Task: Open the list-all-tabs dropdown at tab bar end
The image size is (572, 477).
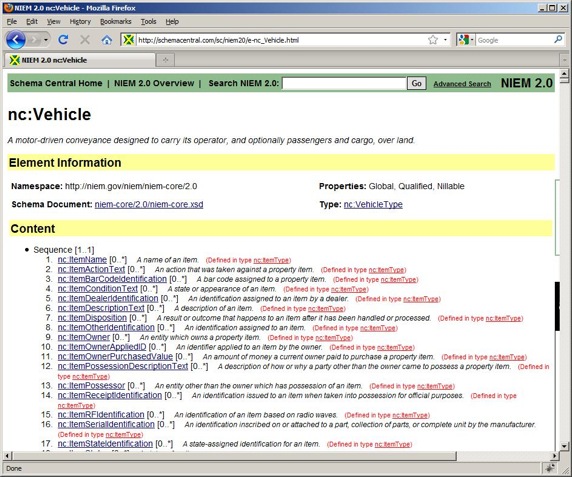Action: click(564, 60)
